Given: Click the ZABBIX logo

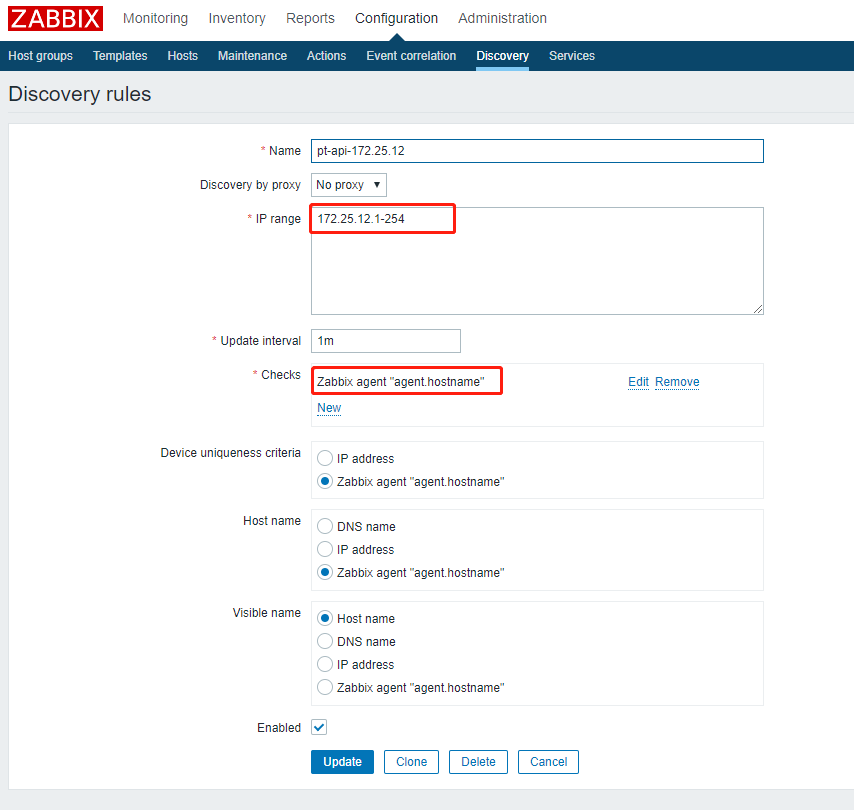Looking at the screenshot, I should pos(55,18).
